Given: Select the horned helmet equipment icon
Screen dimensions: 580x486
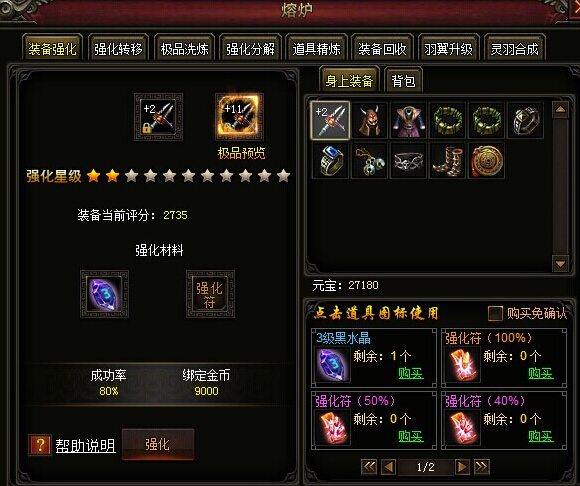Looking at the screenshot, I should click(369, 121).
